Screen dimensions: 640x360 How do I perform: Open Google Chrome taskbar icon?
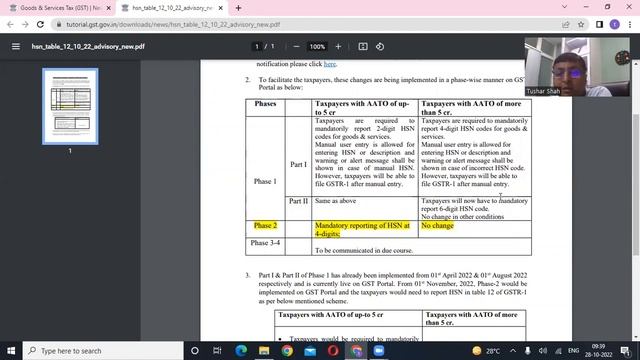[287, 351]
